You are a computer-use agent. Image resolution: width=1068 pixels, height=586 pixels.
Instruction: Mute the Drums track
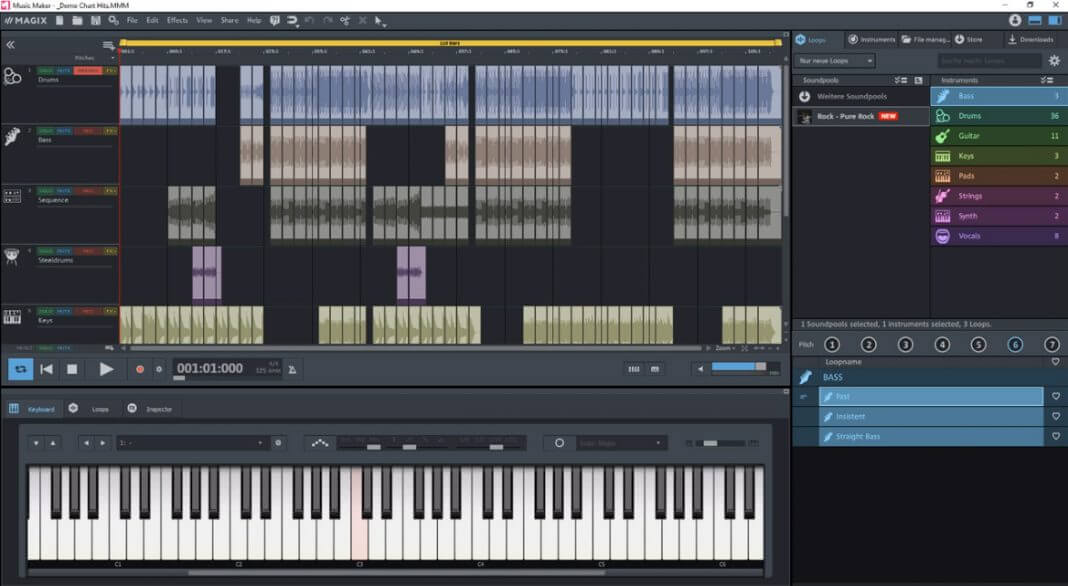(63, 71)
